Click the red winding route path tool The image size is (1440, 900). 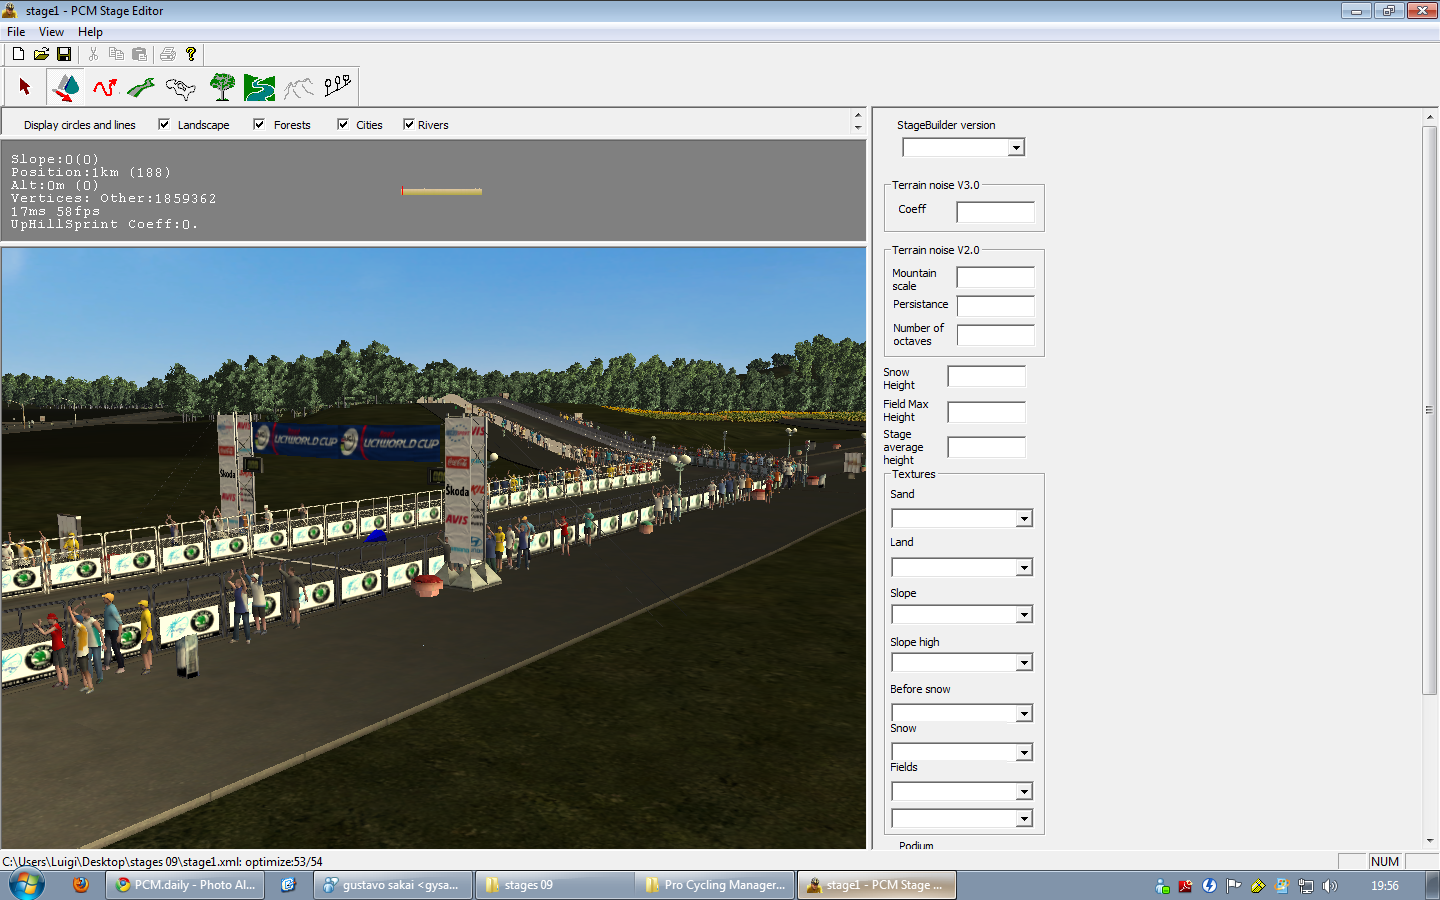tap(105, 88)
